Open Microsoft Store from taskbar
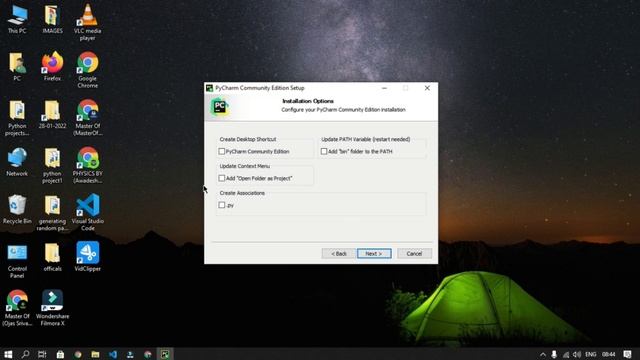This screenshot has height=360, width=640. 60,354
